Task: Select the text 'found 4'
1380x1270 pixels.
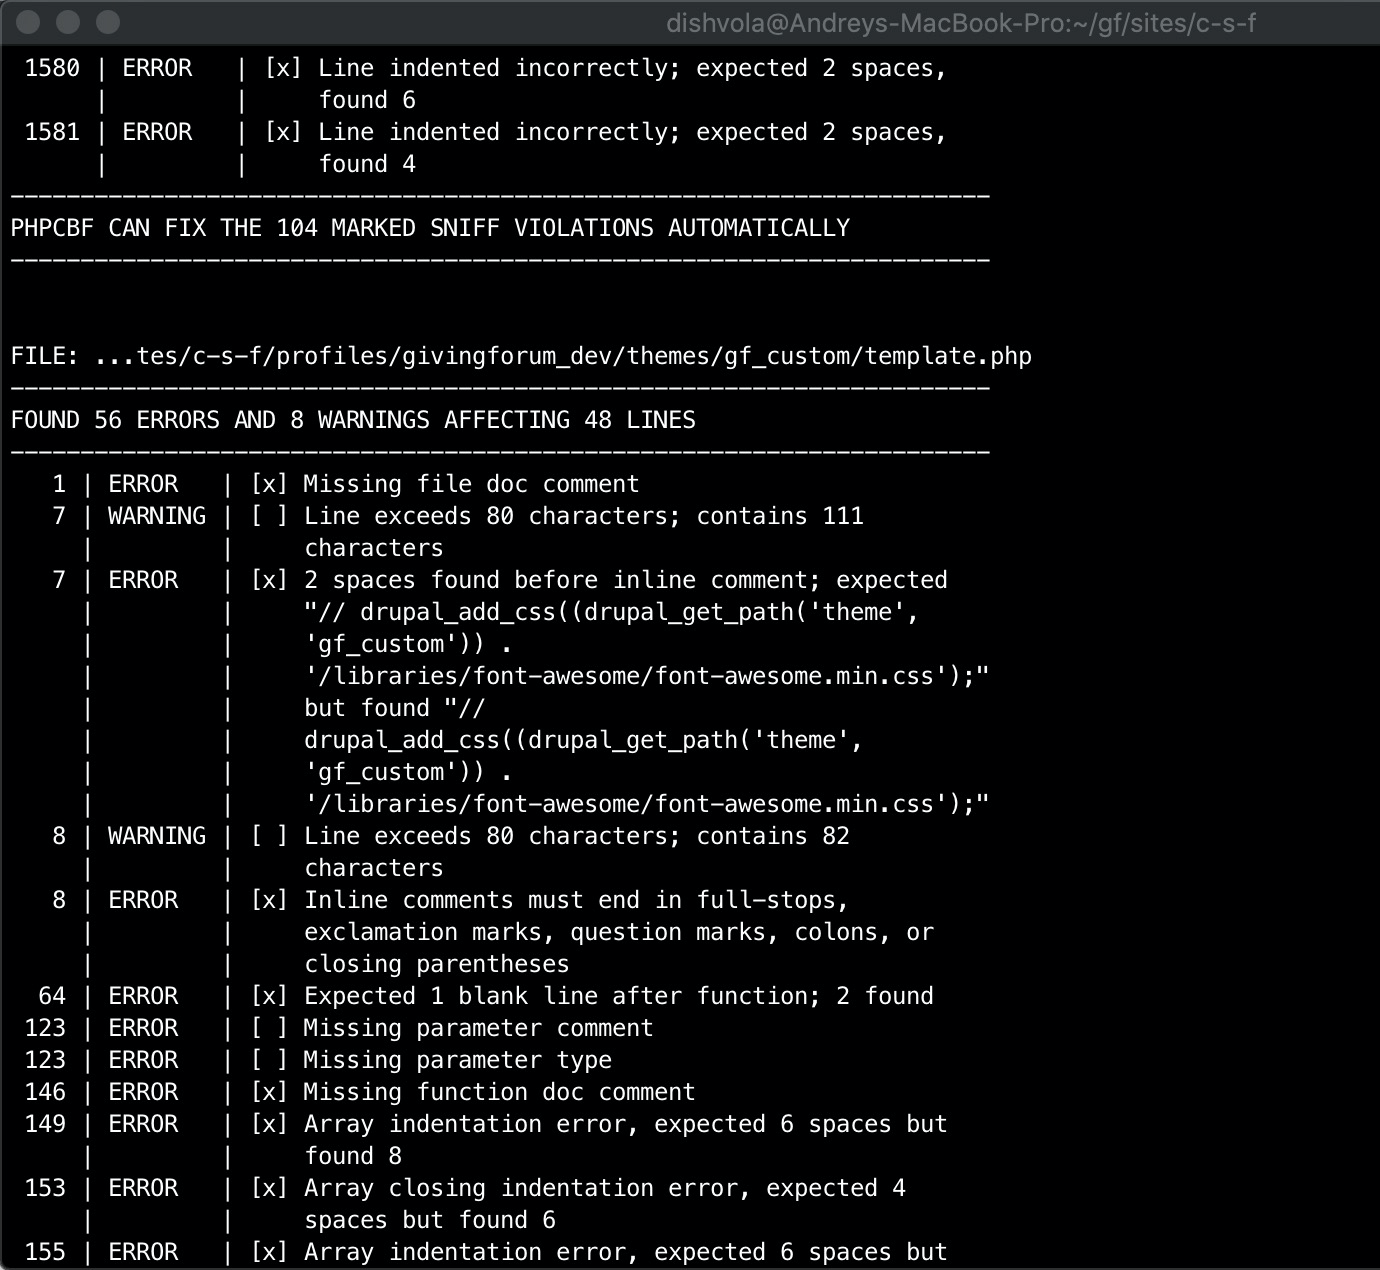Action: tap(367, 164)
